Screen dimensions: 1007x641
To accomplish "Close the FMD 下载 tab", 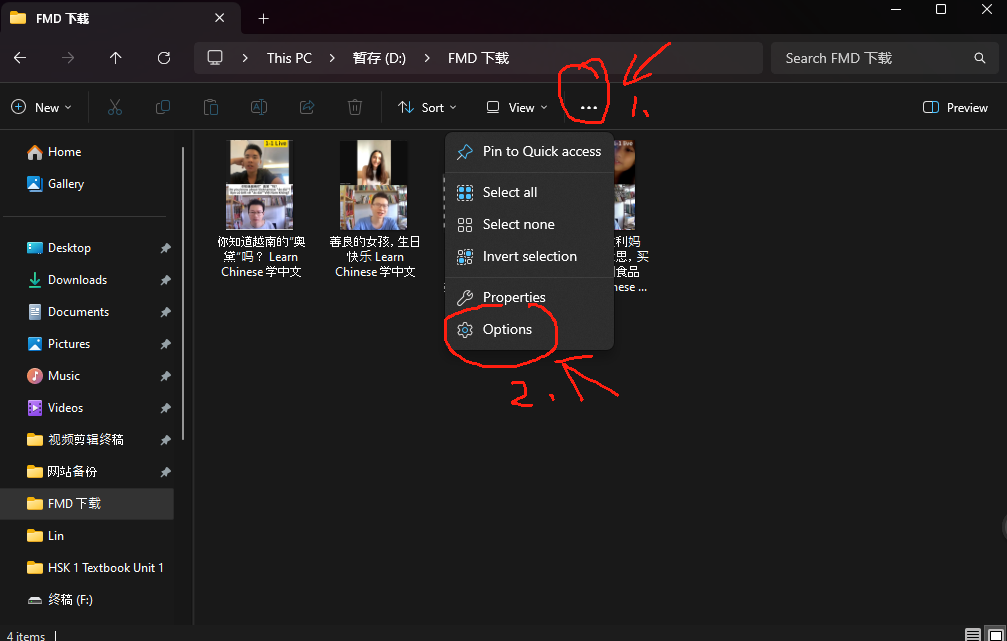I will tap(220, 18).
